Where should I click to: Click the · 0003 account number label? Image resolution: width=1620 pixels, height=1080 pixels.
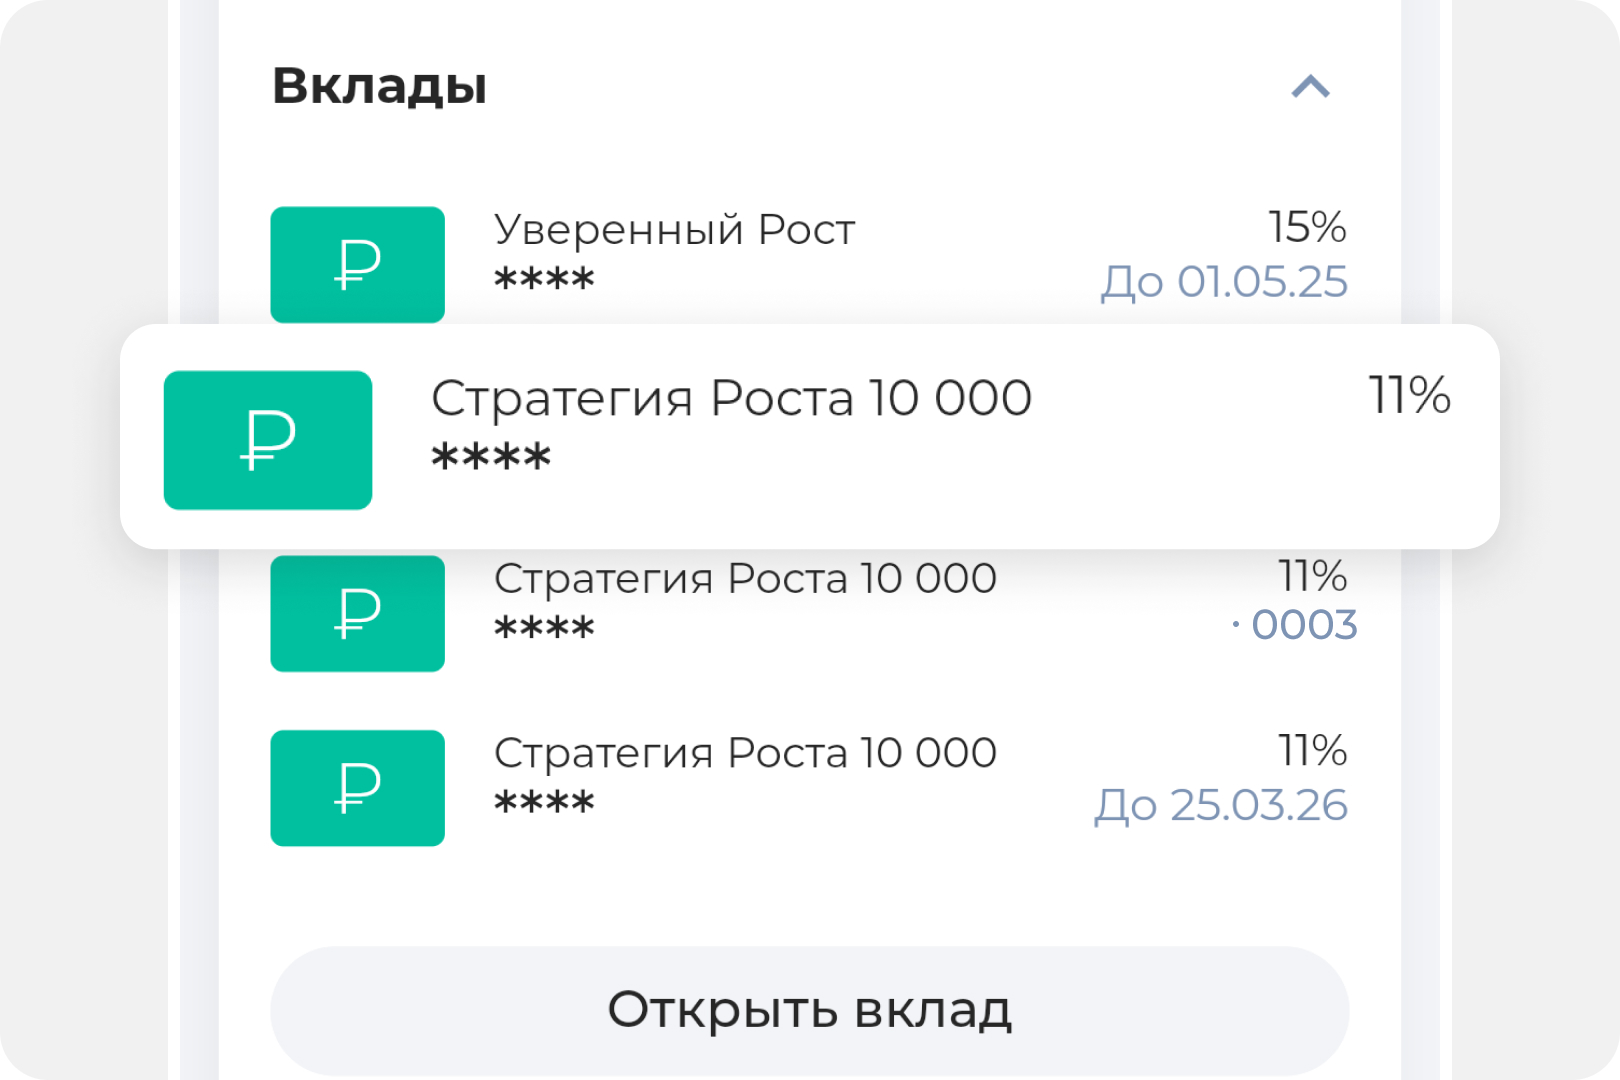[1294, 625]
